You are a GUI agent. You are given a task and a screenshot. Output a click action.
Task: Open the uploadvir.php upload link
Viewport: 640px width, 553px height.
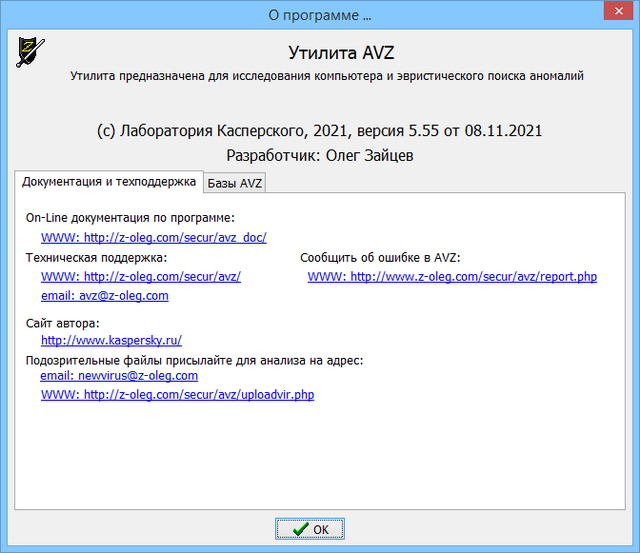tap(178, 395)
